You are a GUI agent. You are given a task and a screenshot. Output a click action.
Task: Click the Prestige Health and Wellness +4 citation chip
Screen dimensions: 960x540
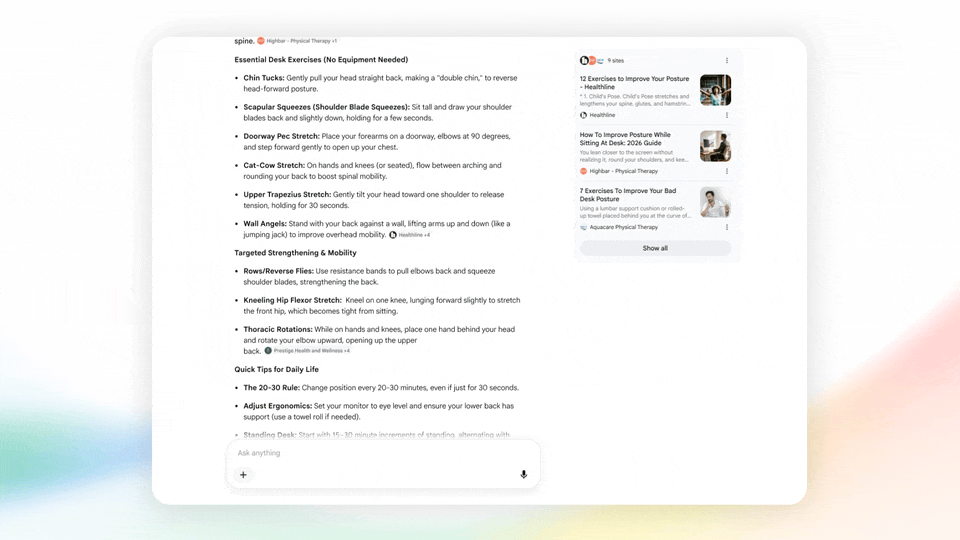307,351
